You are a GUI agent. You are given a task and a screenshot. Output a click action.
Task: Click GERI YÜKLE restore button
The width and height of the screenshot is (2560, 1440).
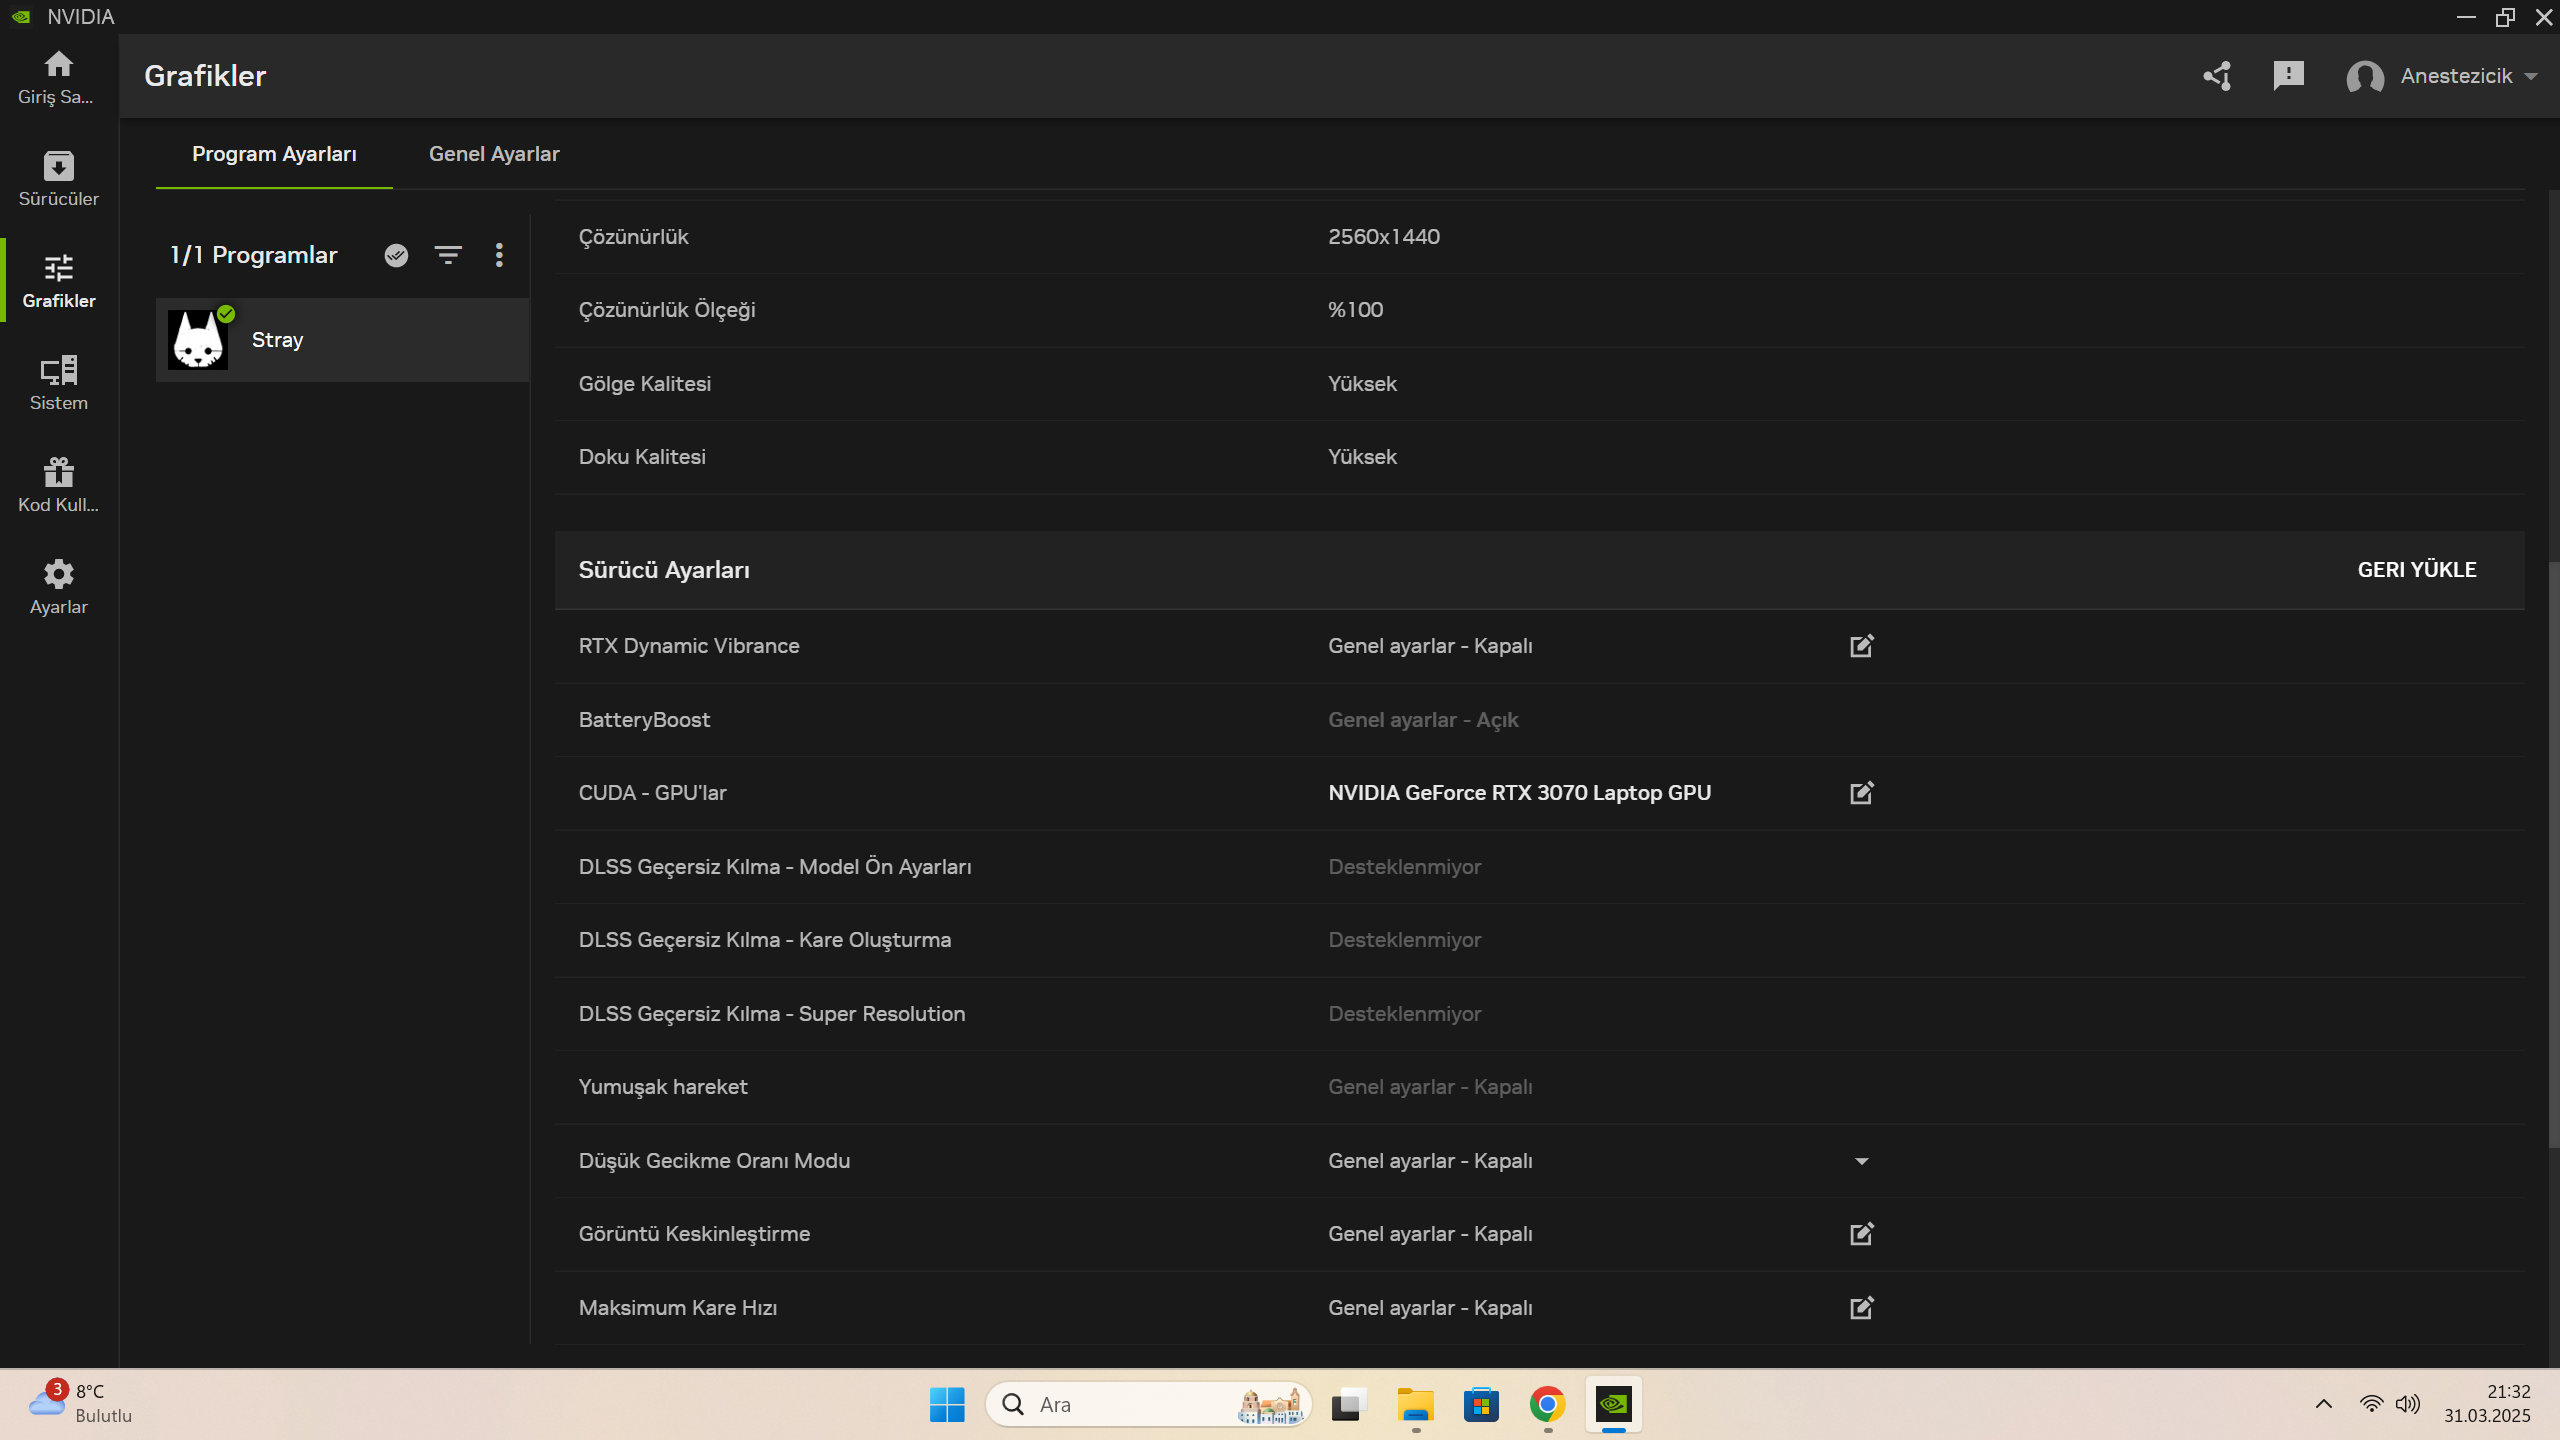click(x=2417, y=570)
